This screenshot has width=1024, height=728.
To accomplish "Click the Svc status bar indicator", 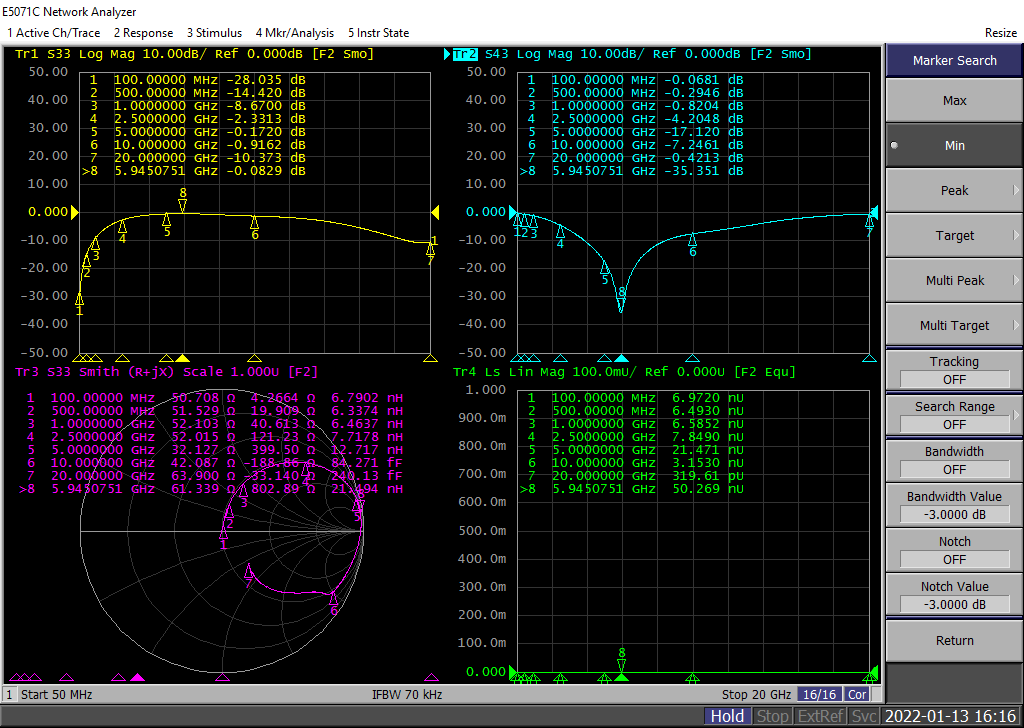I will (x=866, y=716).
